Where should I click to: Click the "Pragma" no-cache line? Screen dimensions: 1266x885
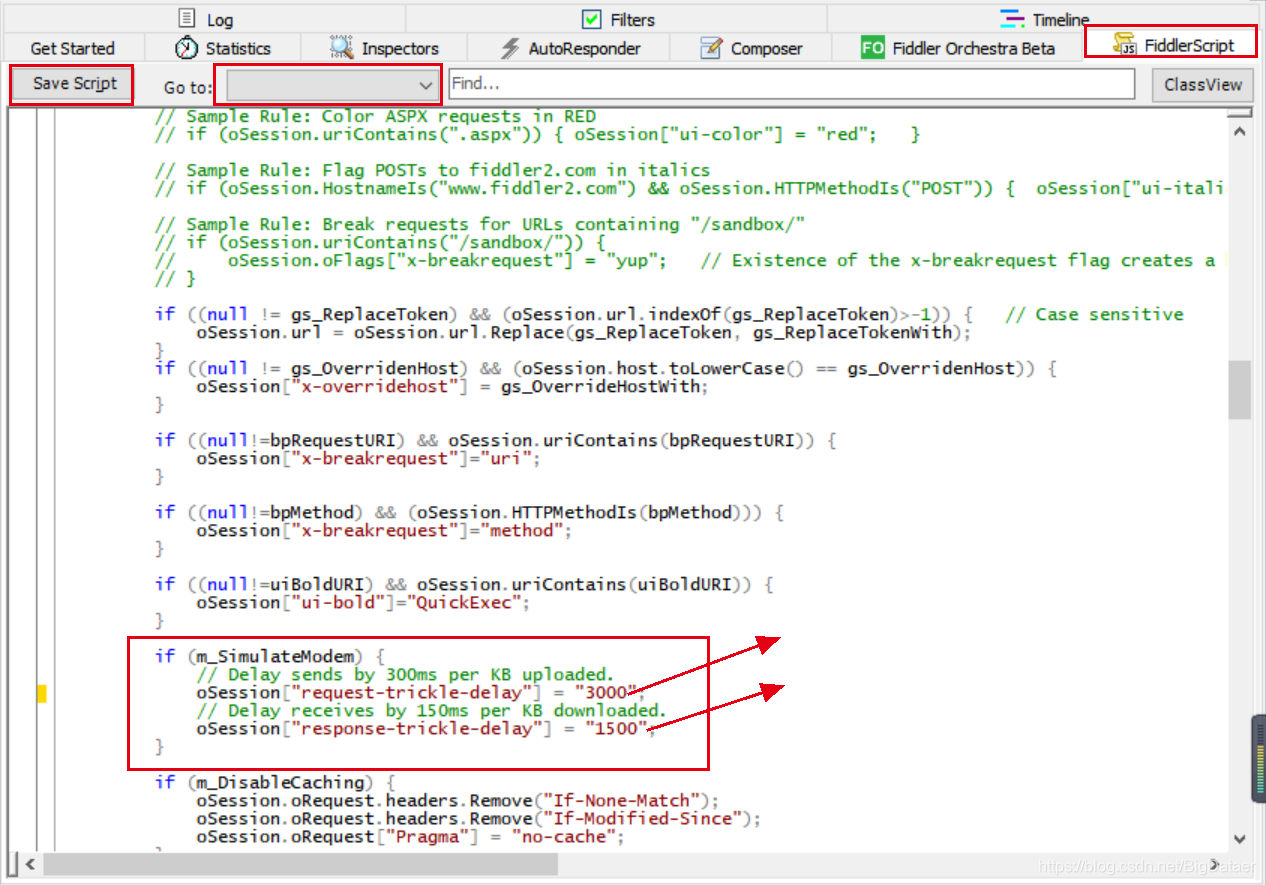[410, 836]
